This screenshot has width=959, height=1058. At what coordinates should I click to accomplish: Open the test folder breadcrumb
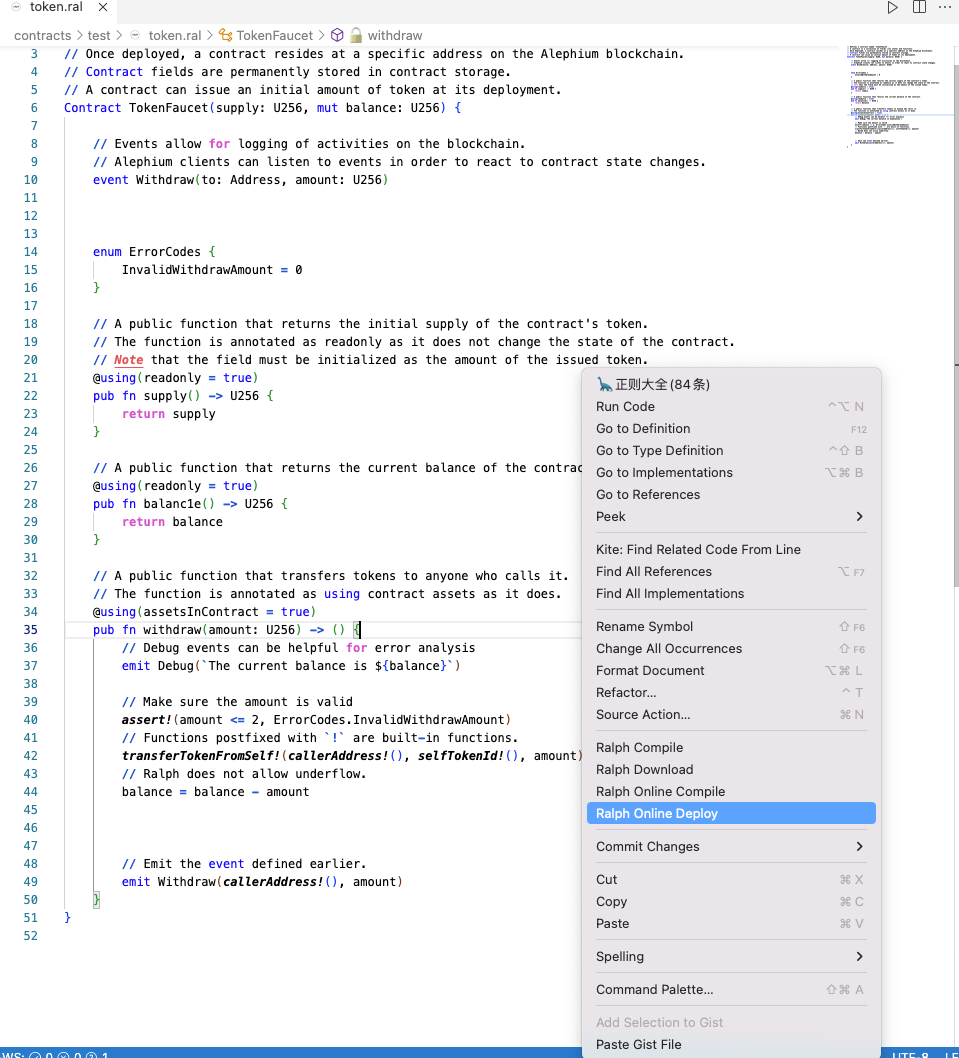click(x=99, y=35)
